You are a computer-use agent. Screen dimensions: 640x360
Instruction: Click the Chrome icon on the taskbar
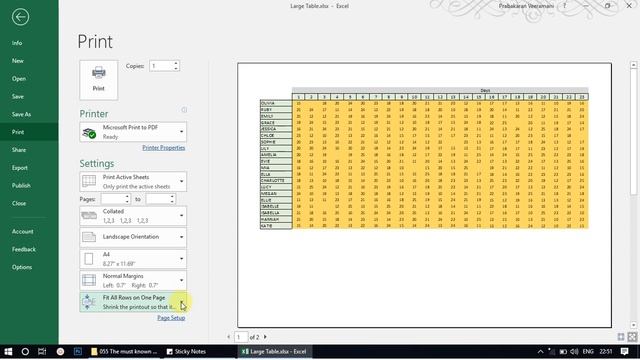click(60, 352)
